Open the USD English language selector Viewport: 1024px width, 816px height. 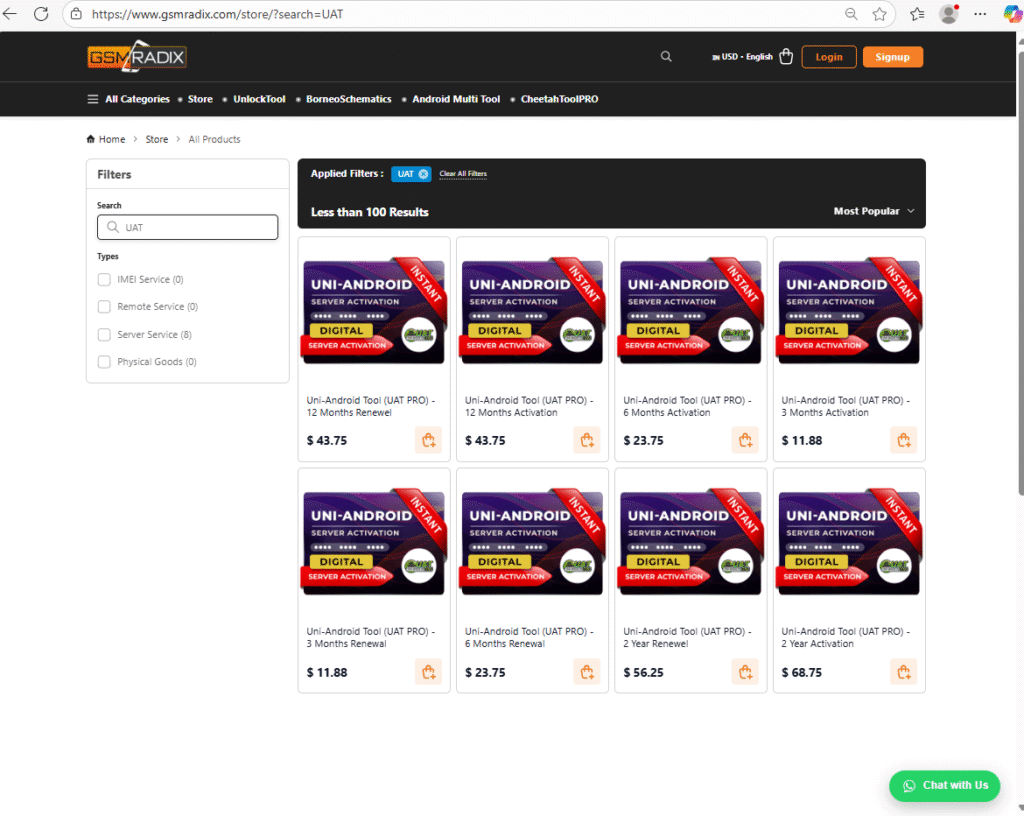tap(741, 57)
